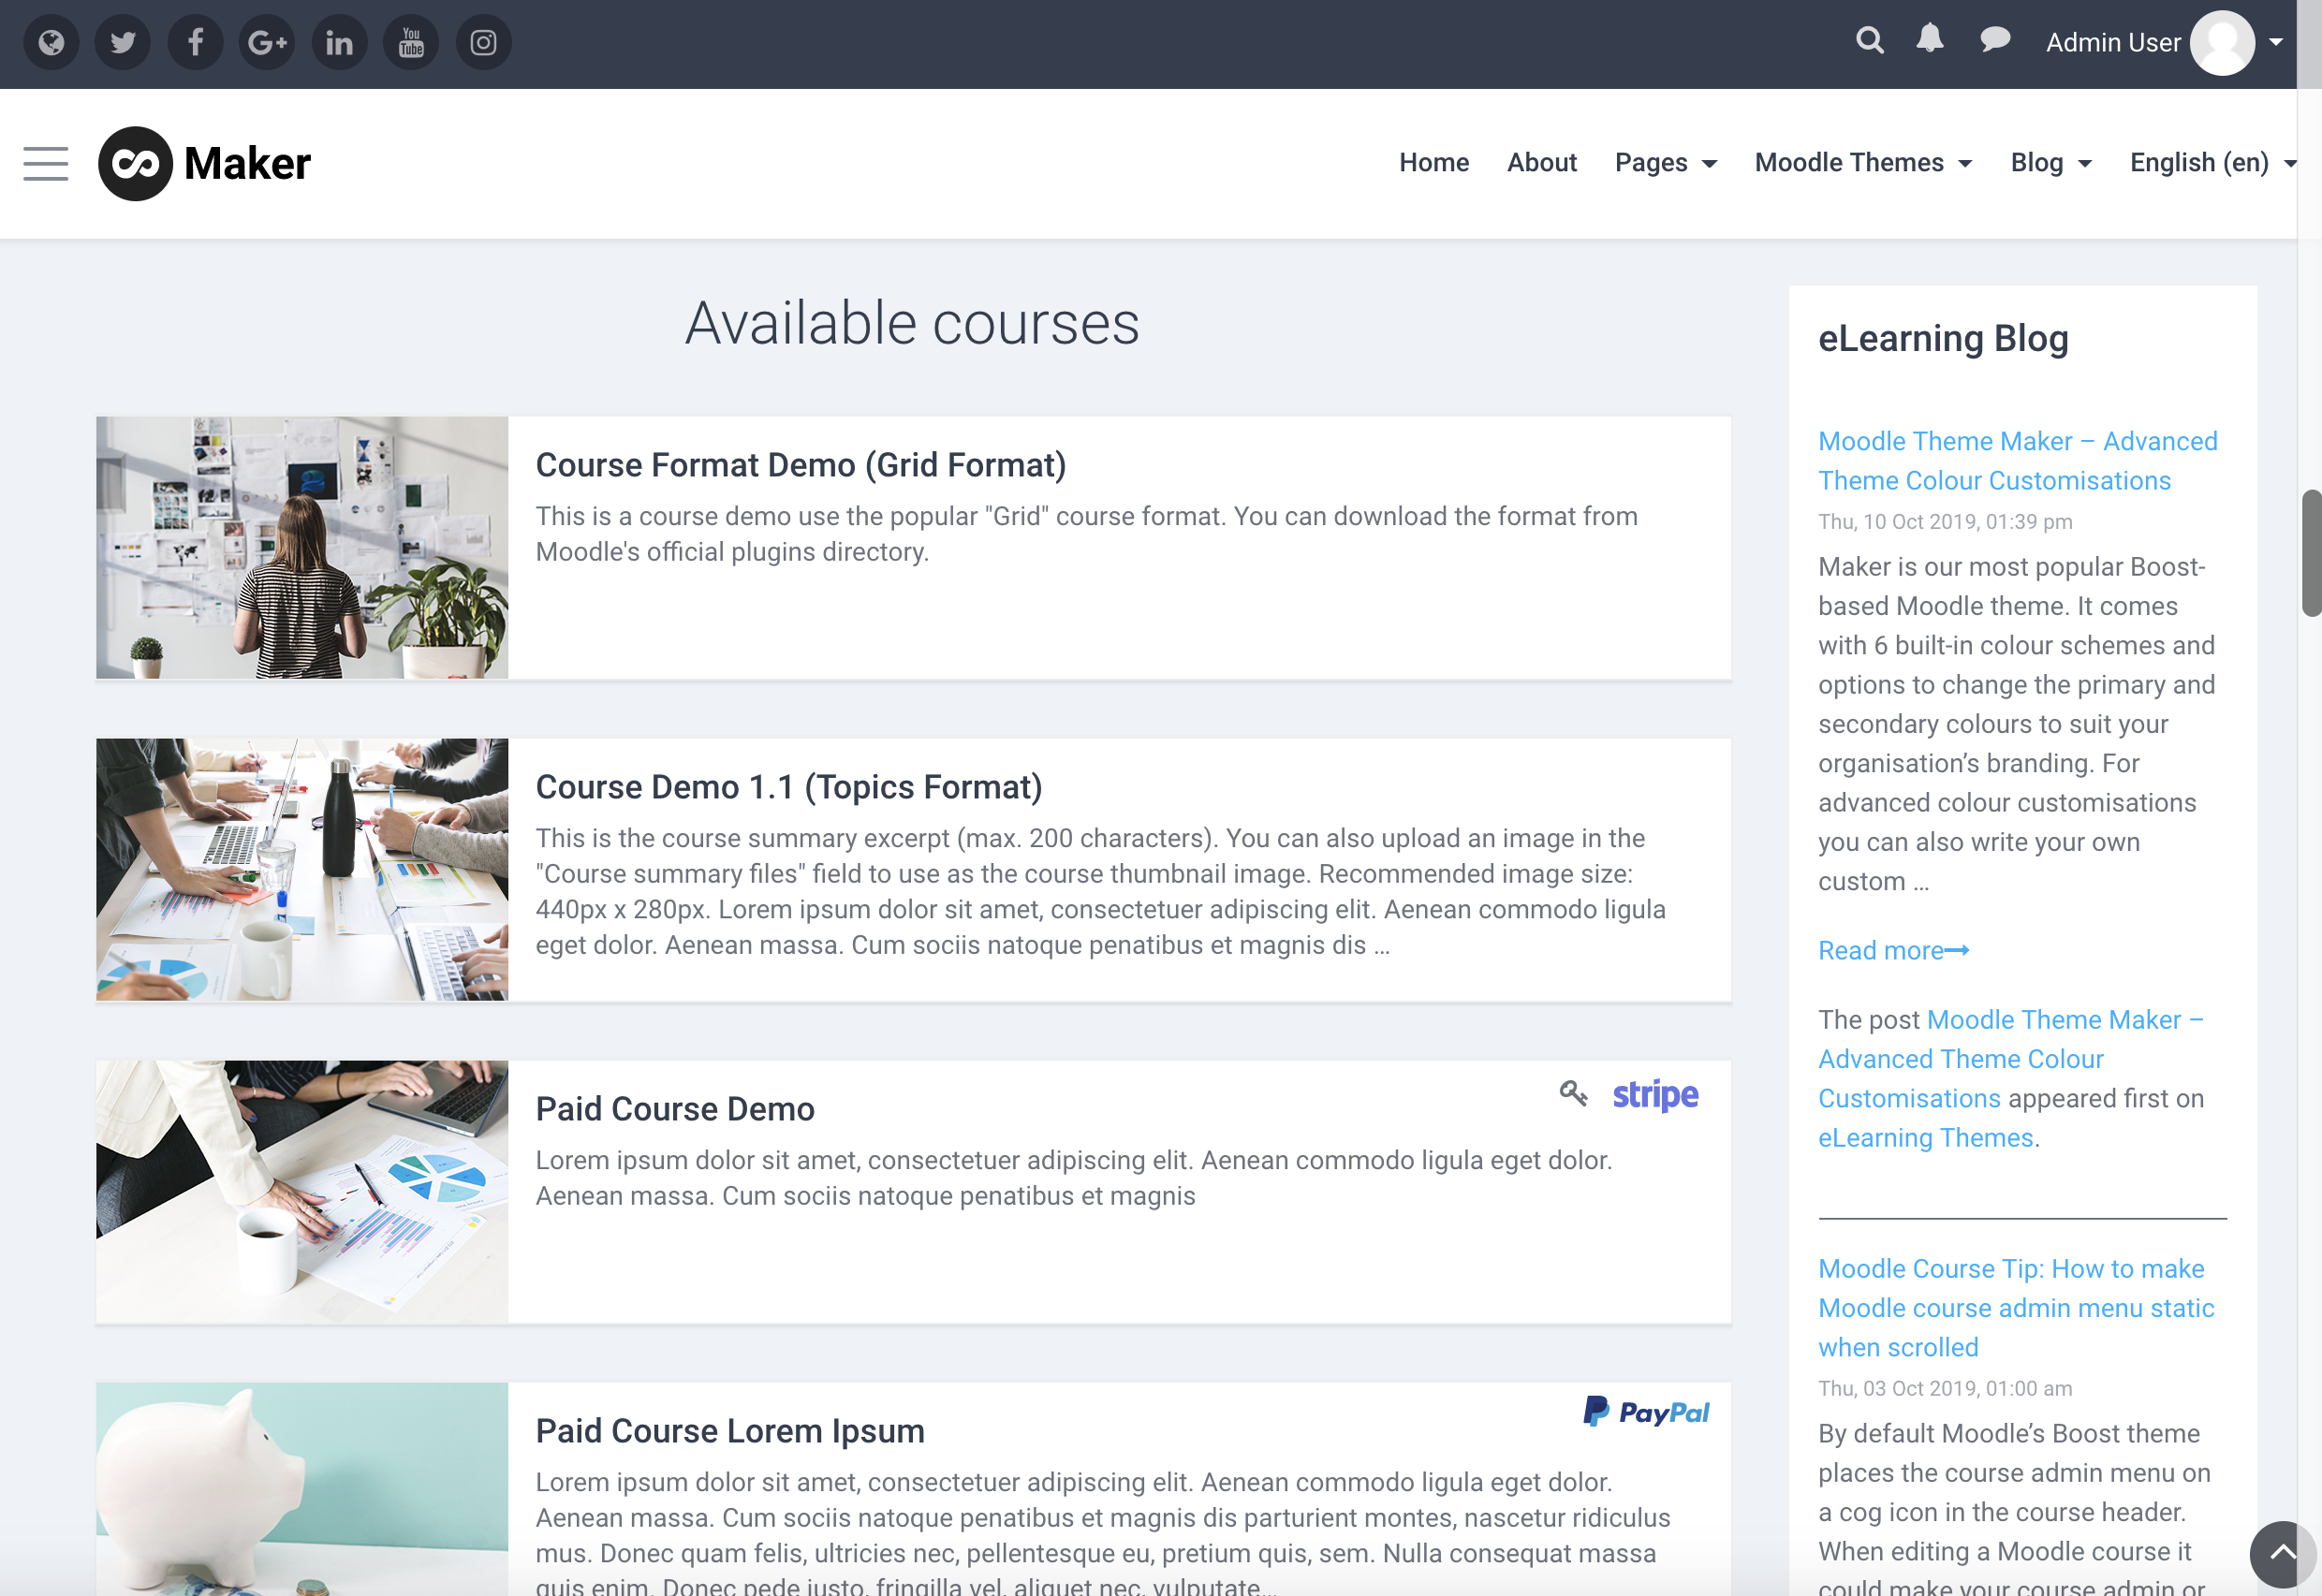Click the search magnifying glass icon
This screenshot has width=2322, height=1596.
coord(1867,40)
